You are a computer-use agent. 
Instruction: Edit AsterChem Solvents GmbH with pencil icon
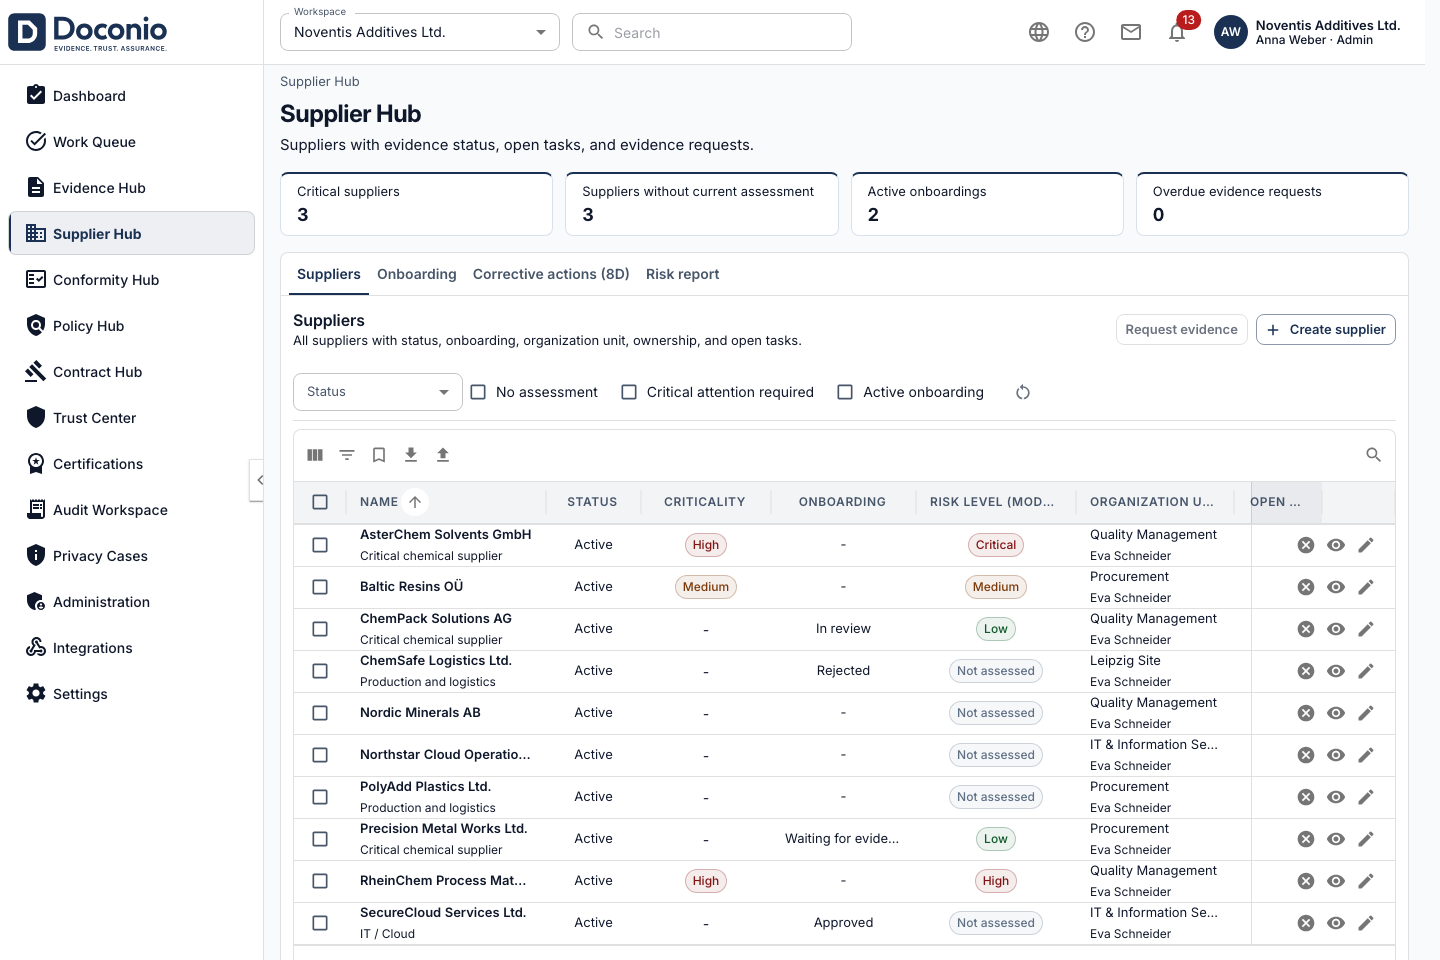[x=1366, y=545]
